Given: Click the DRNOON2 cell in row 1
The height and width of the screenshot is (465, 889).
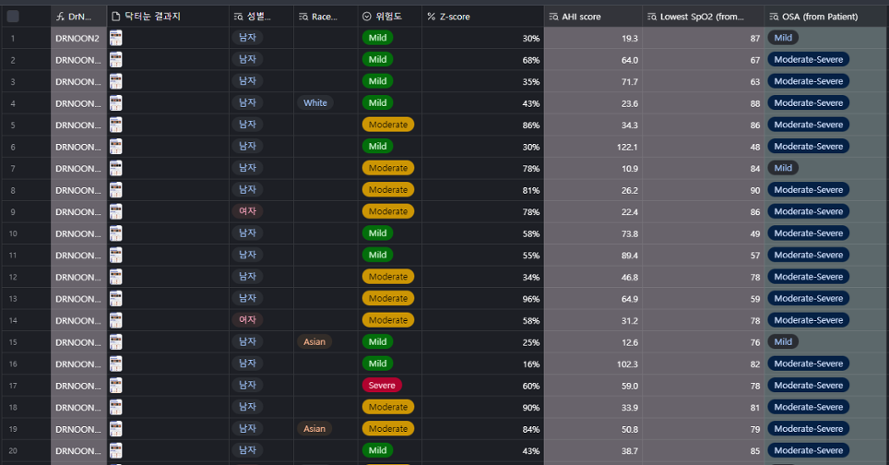Looking at the screenshot, I should tap(78, 38).
